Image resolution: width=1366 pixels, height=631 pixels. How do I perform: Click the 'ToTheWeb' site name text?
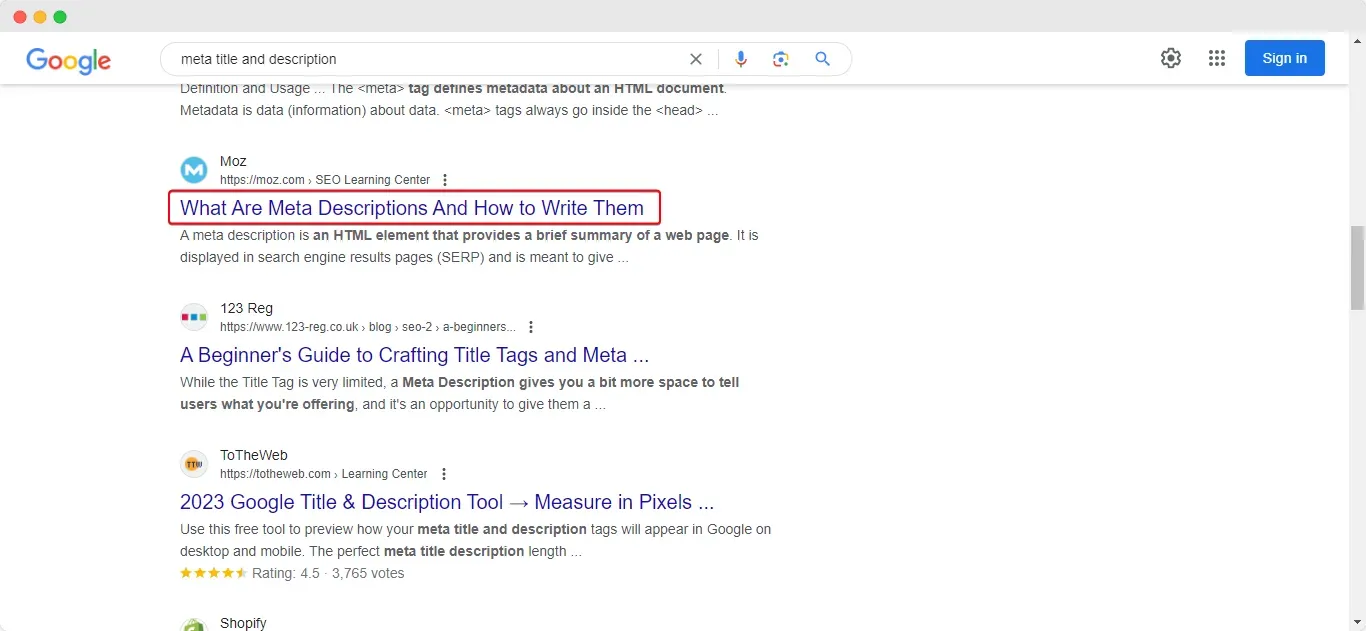(254, 455)
